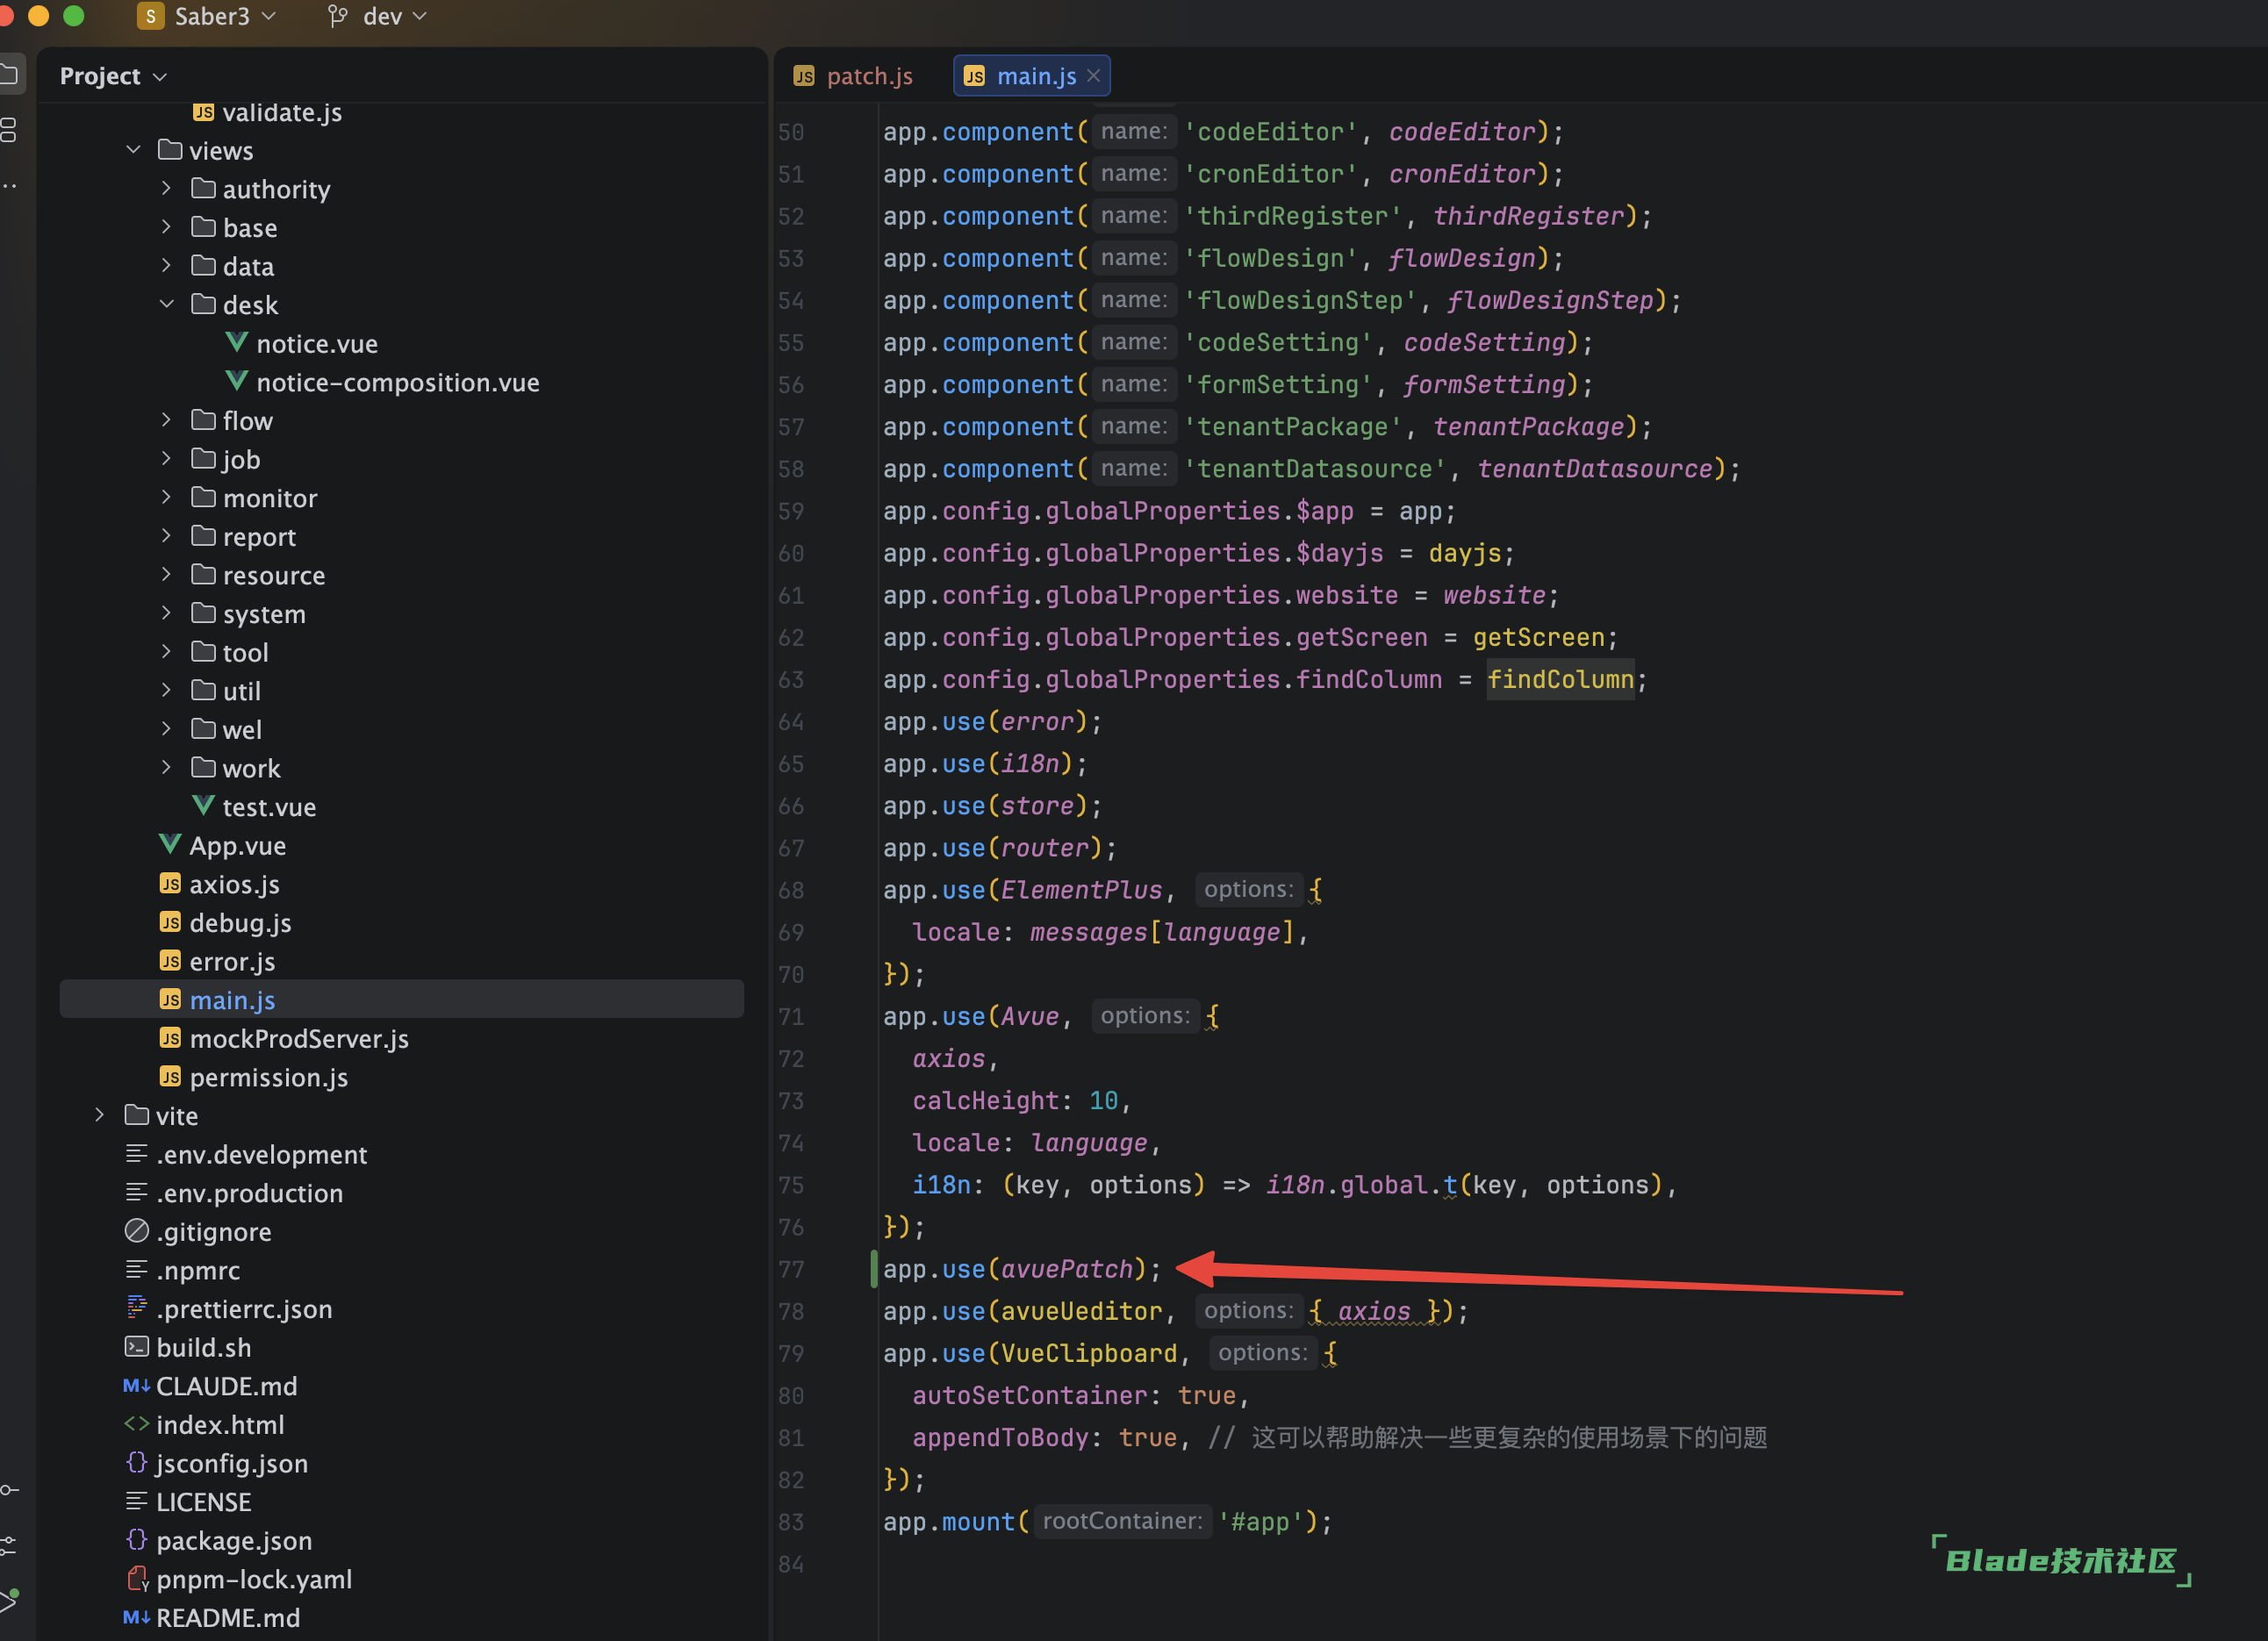
Task: Click the Vue icon of App.vue
Action: [x=170, y=845]
